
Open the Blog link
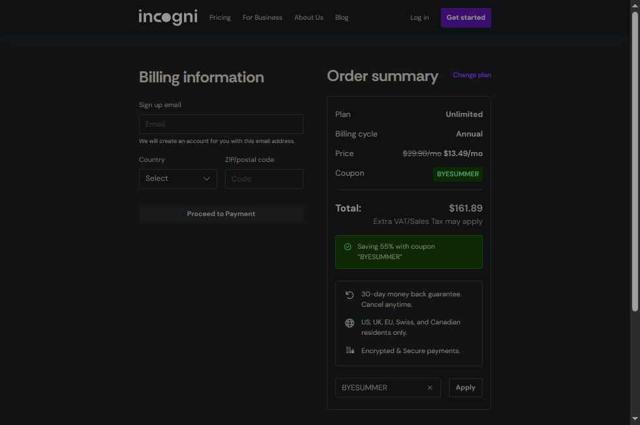342,18
